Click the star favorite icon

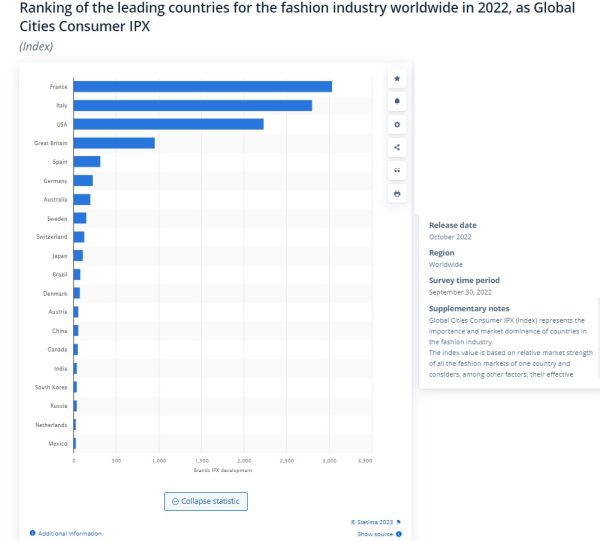click(x=397, y=79)
